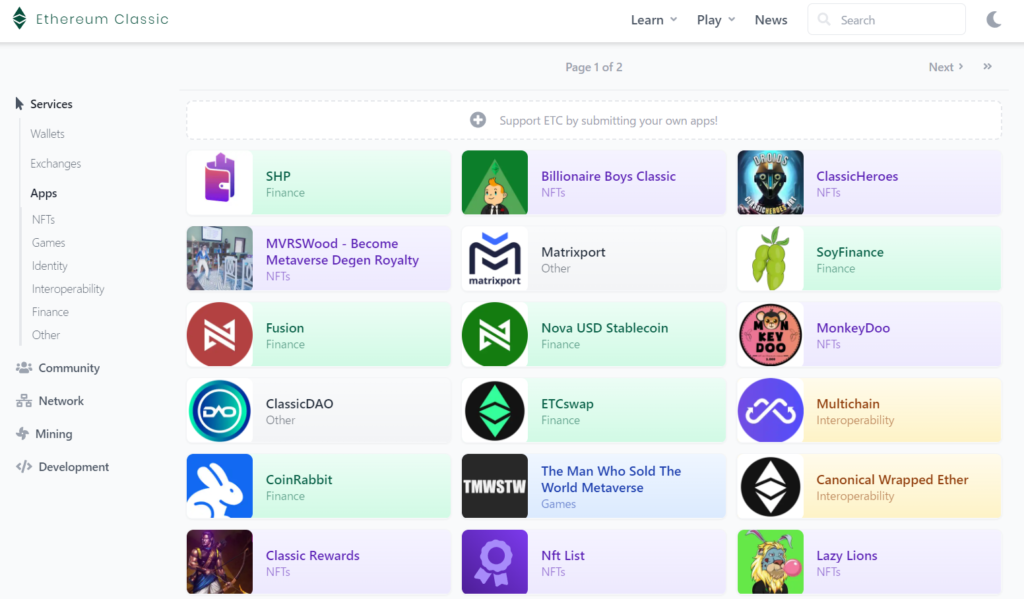Open the Nft List ribbon badge icon
Screen dimensions: 1024x599
(x=495, y=562)
